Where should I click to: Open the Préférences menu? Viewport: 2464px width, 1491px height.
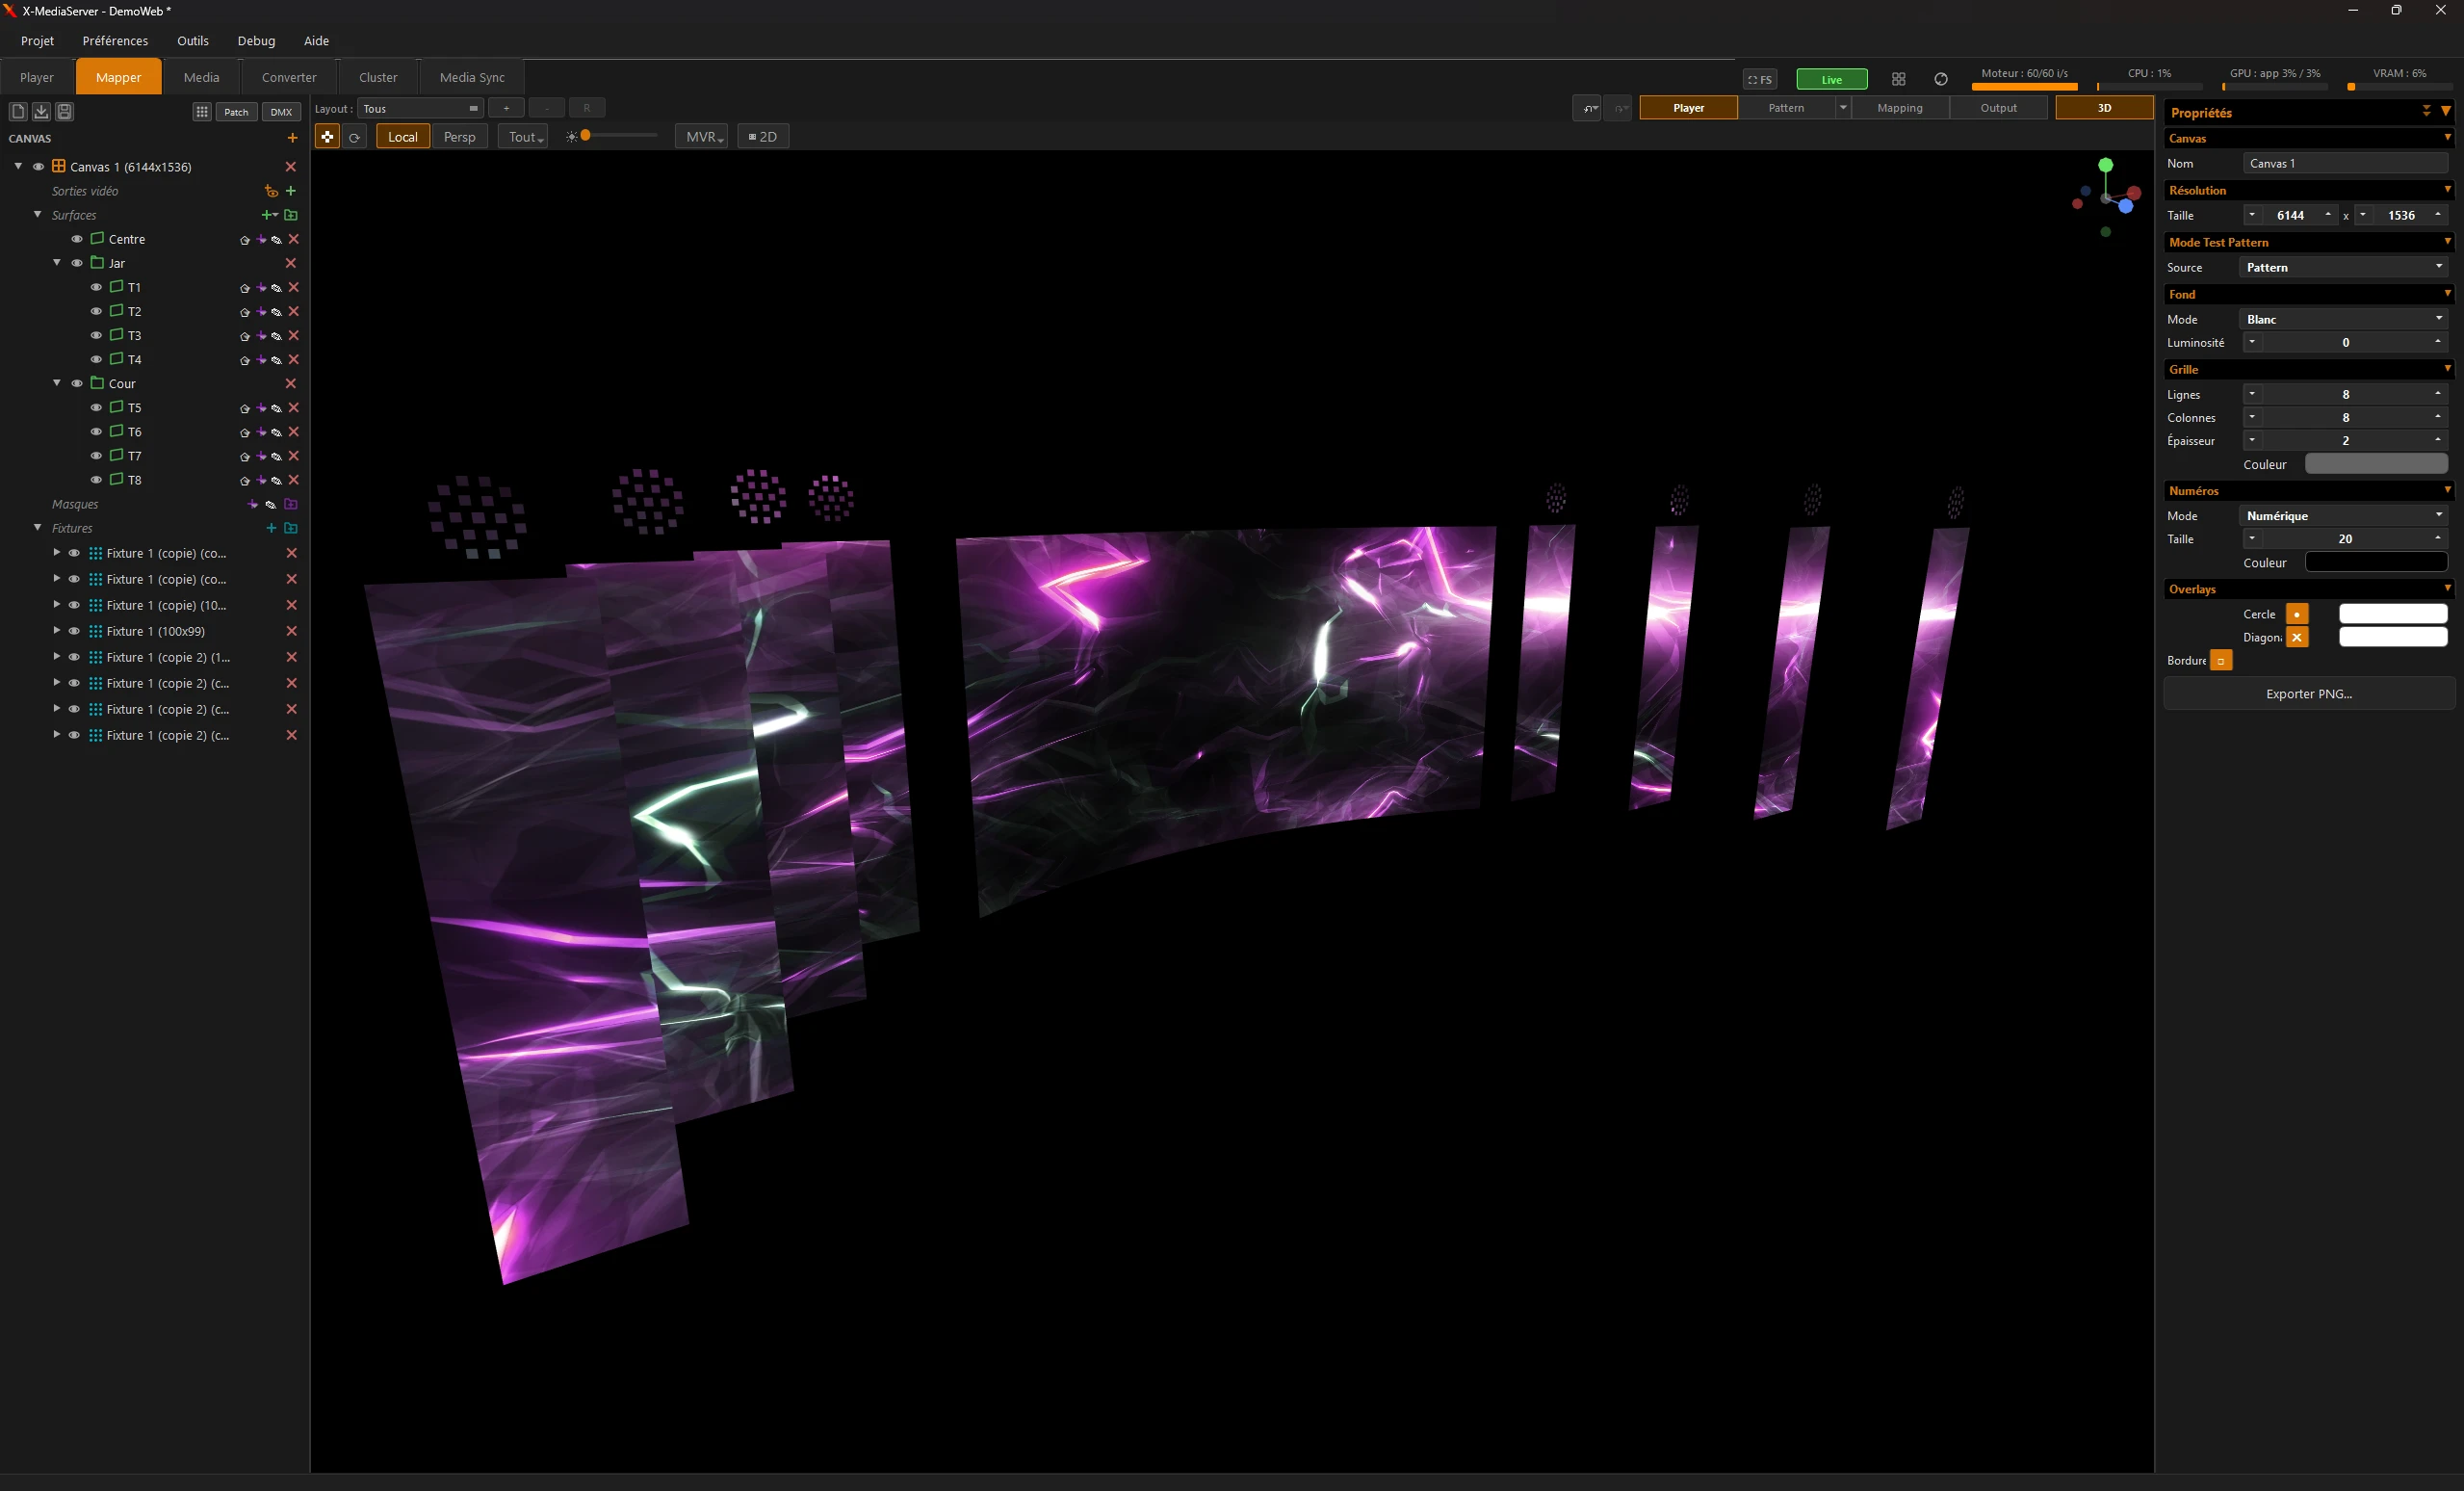115,41
